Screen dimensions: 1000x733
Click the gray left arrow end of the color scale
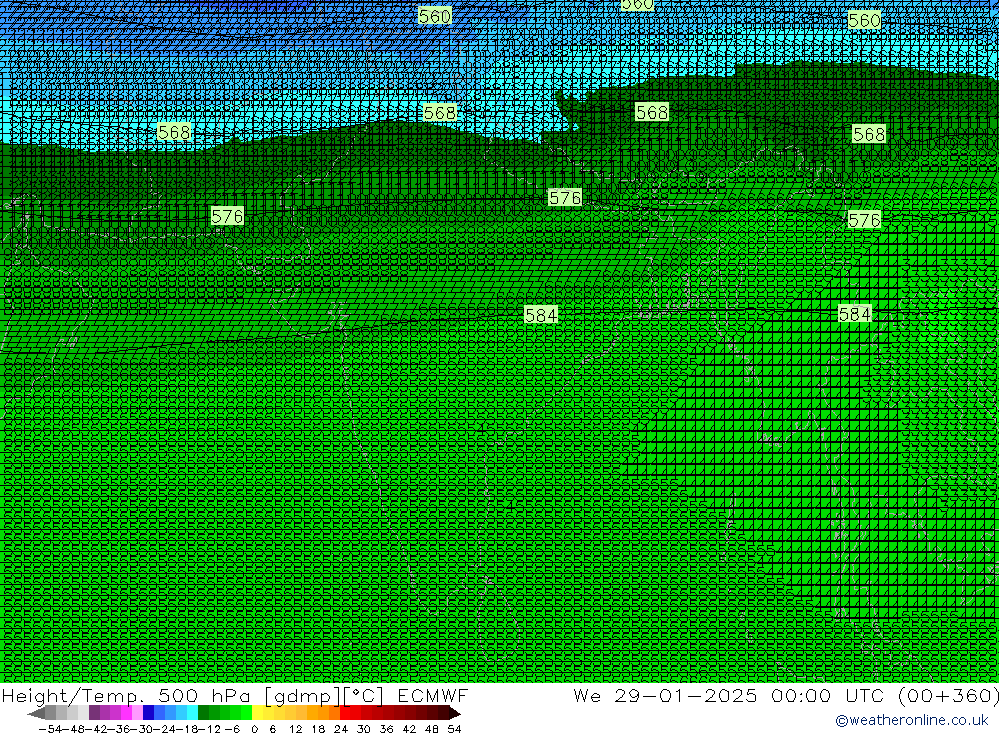36,713
